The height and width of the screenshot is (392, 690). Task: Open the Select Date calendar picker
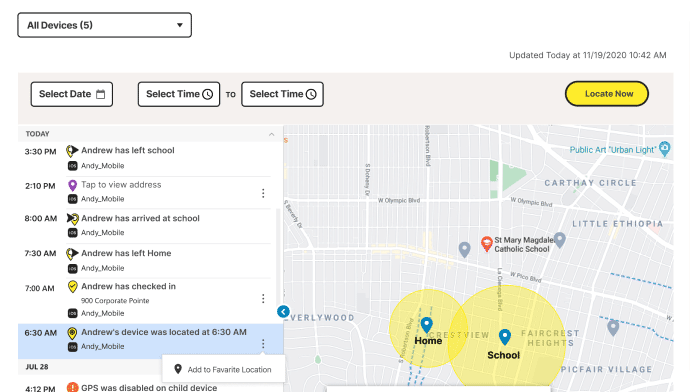click(72, 94)
